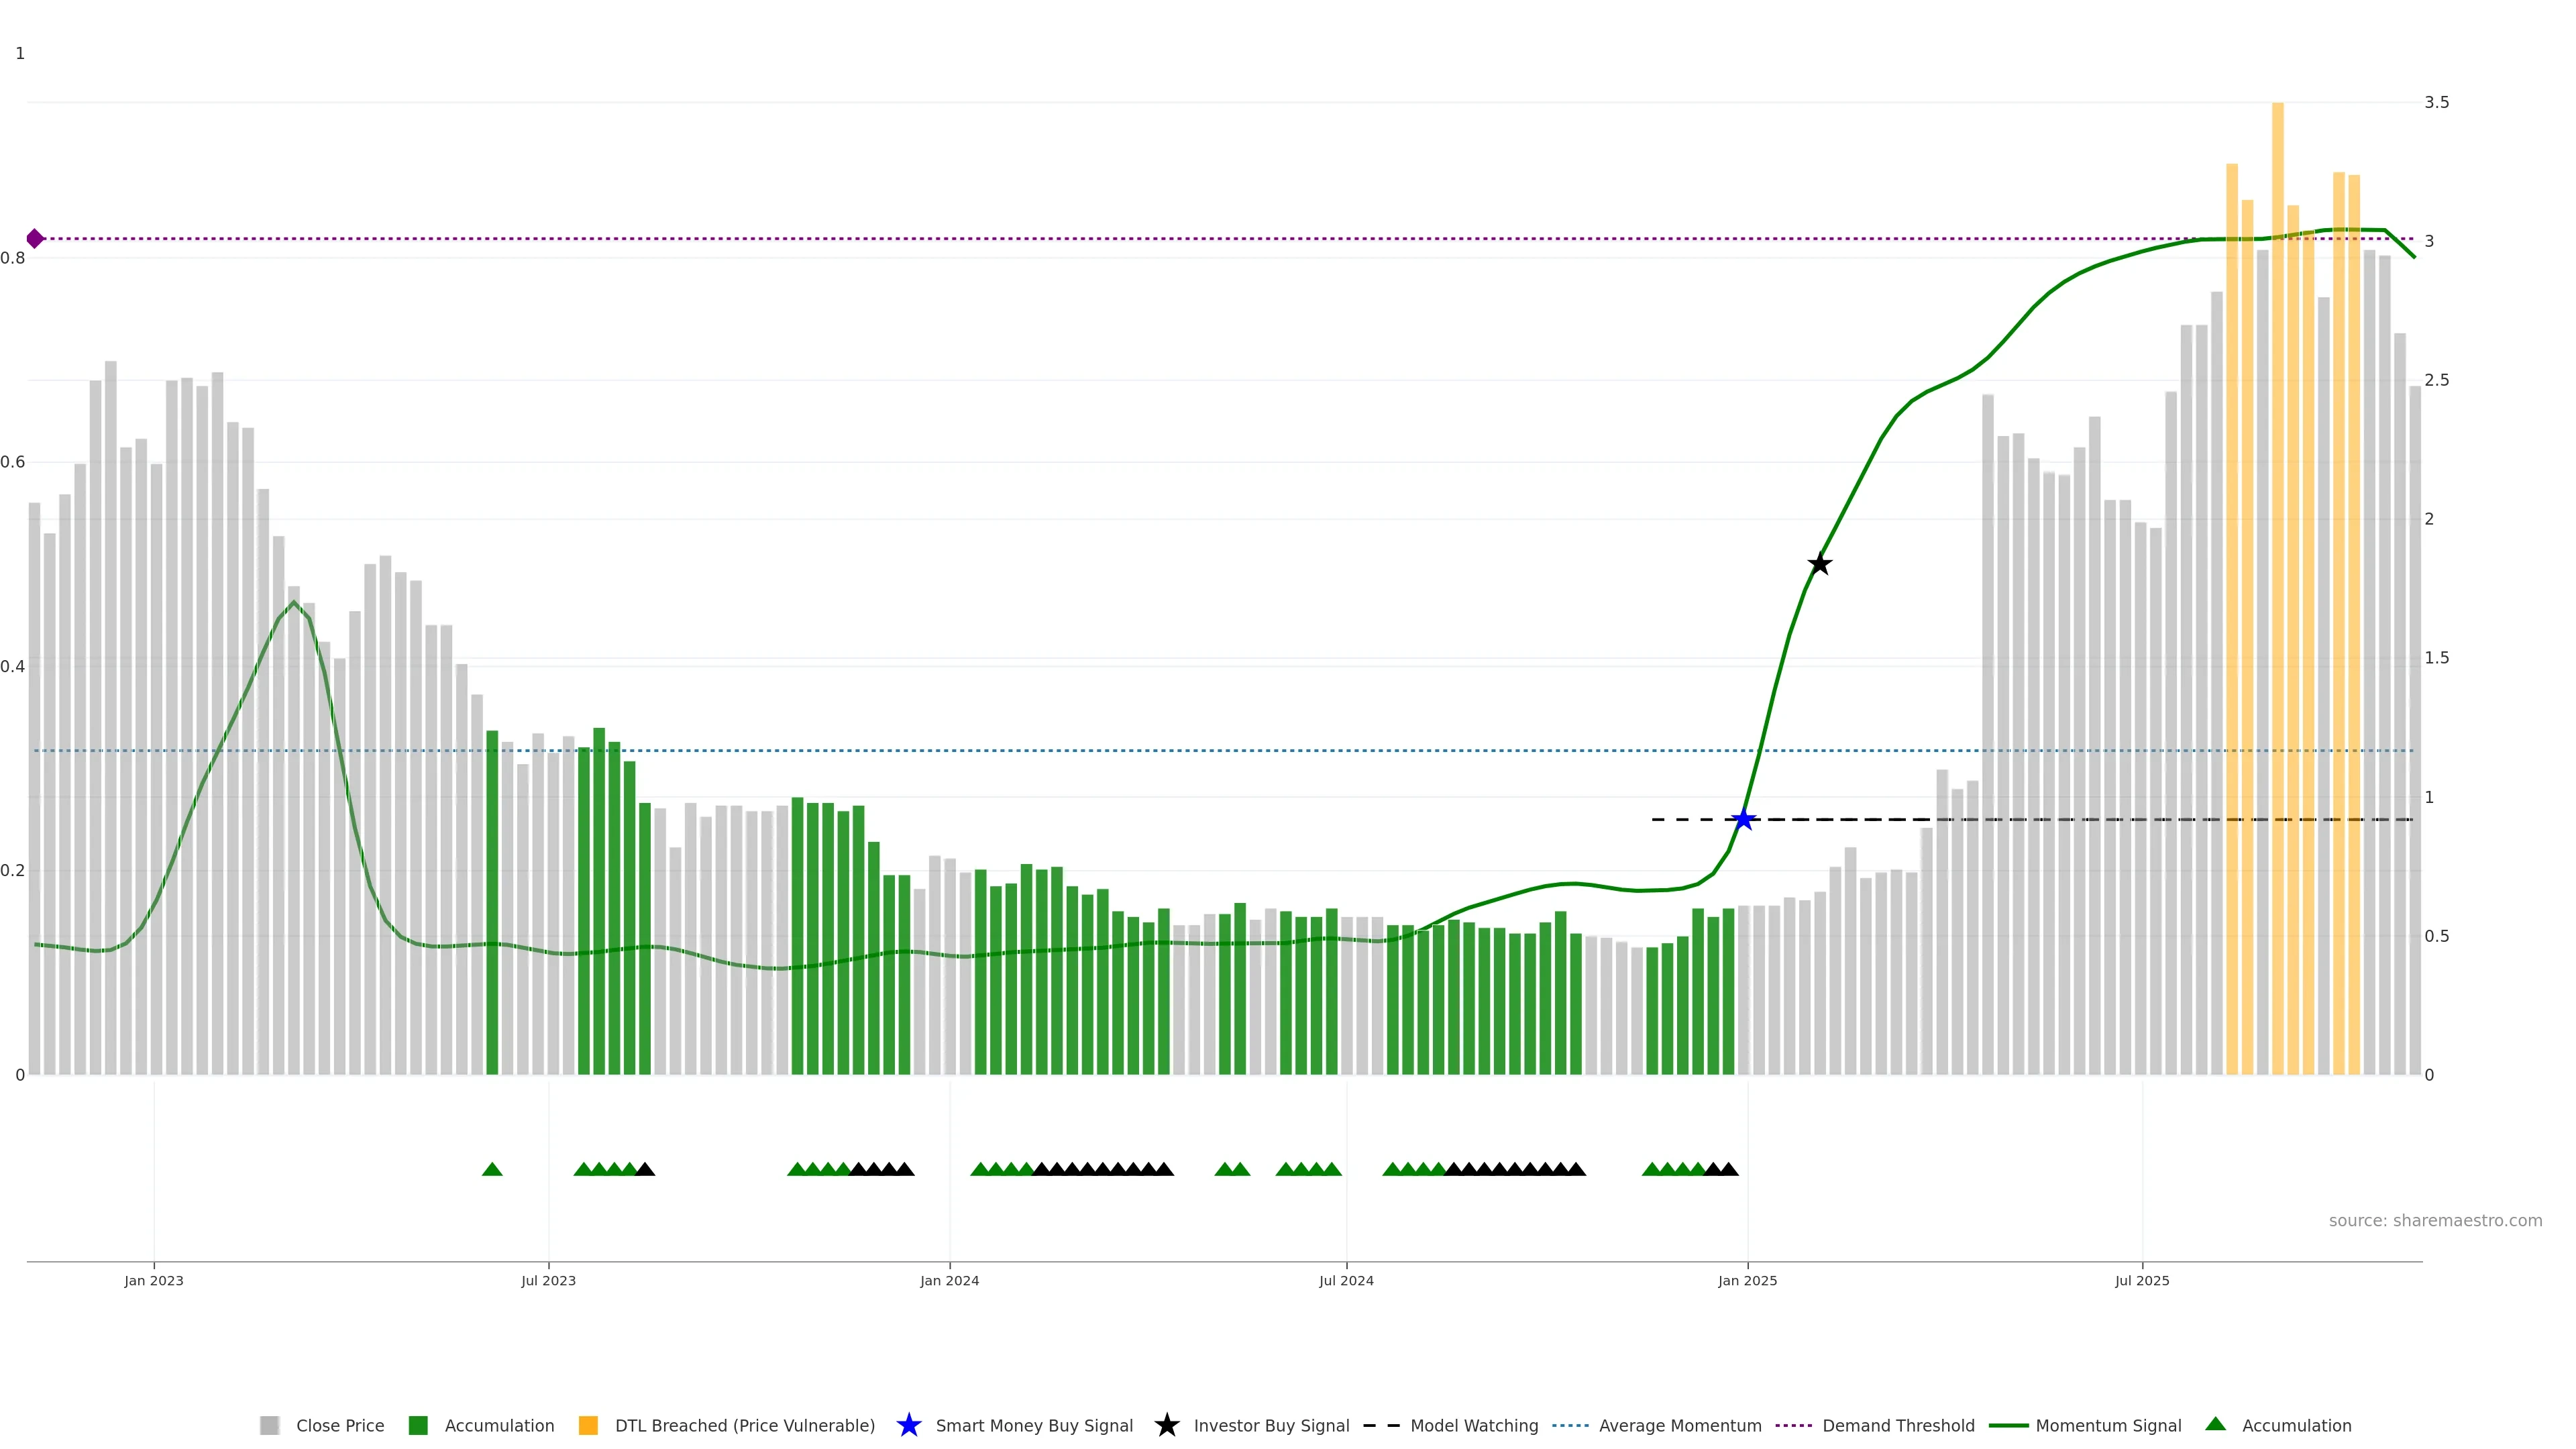Toggle Close Price legend entry
The image size is (2576, 1449).
tap(339, 1425)
